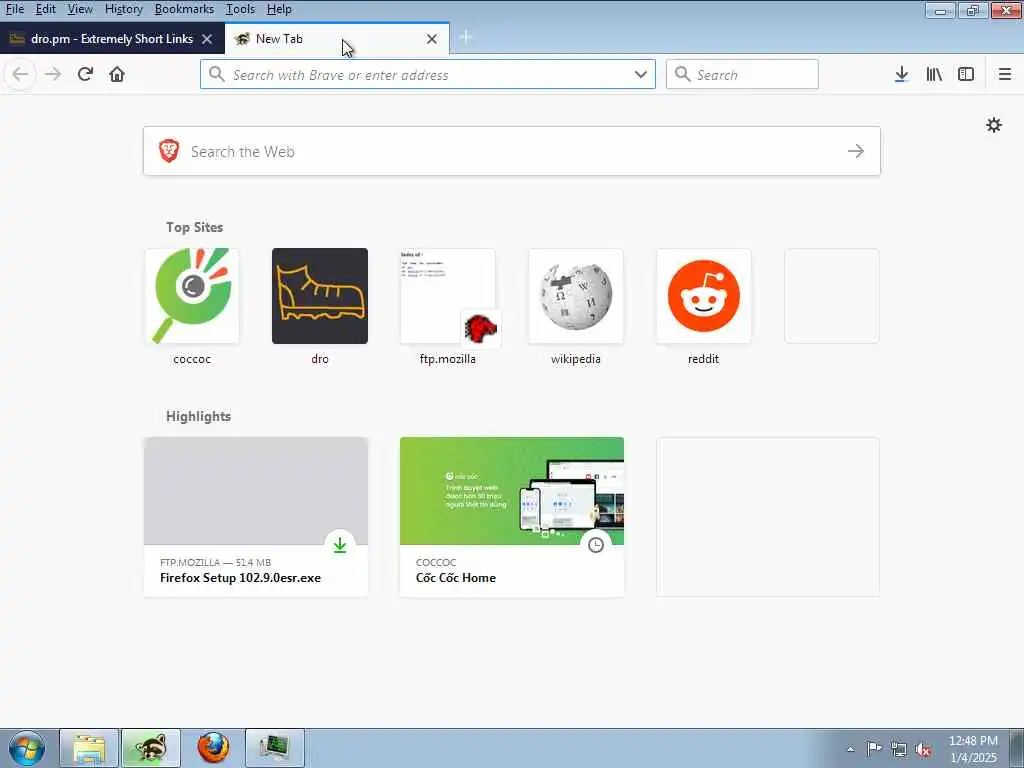
Task: Open the Tools menu
Action: click(240, 9)
